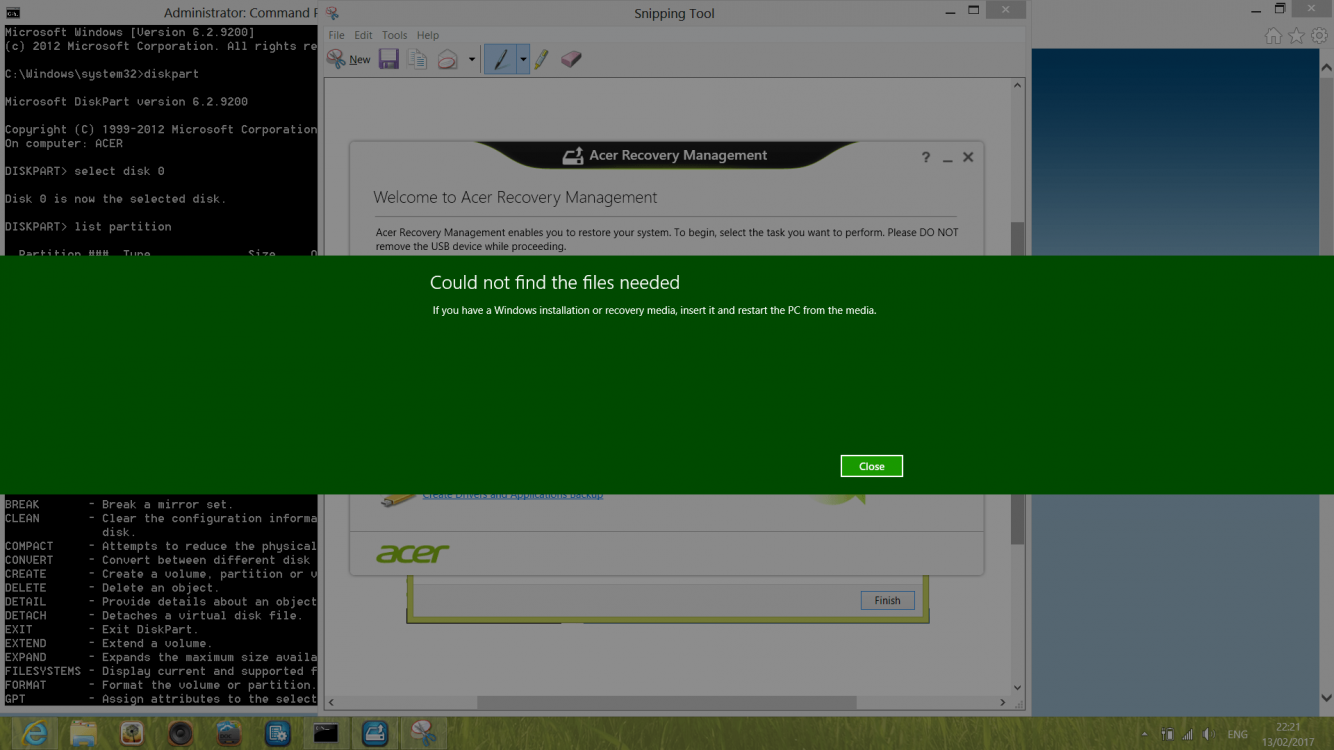Viewport: 1334px width, 750px height.
Task: Save the snip with the floppy disk icon
Action: (389, 60)
